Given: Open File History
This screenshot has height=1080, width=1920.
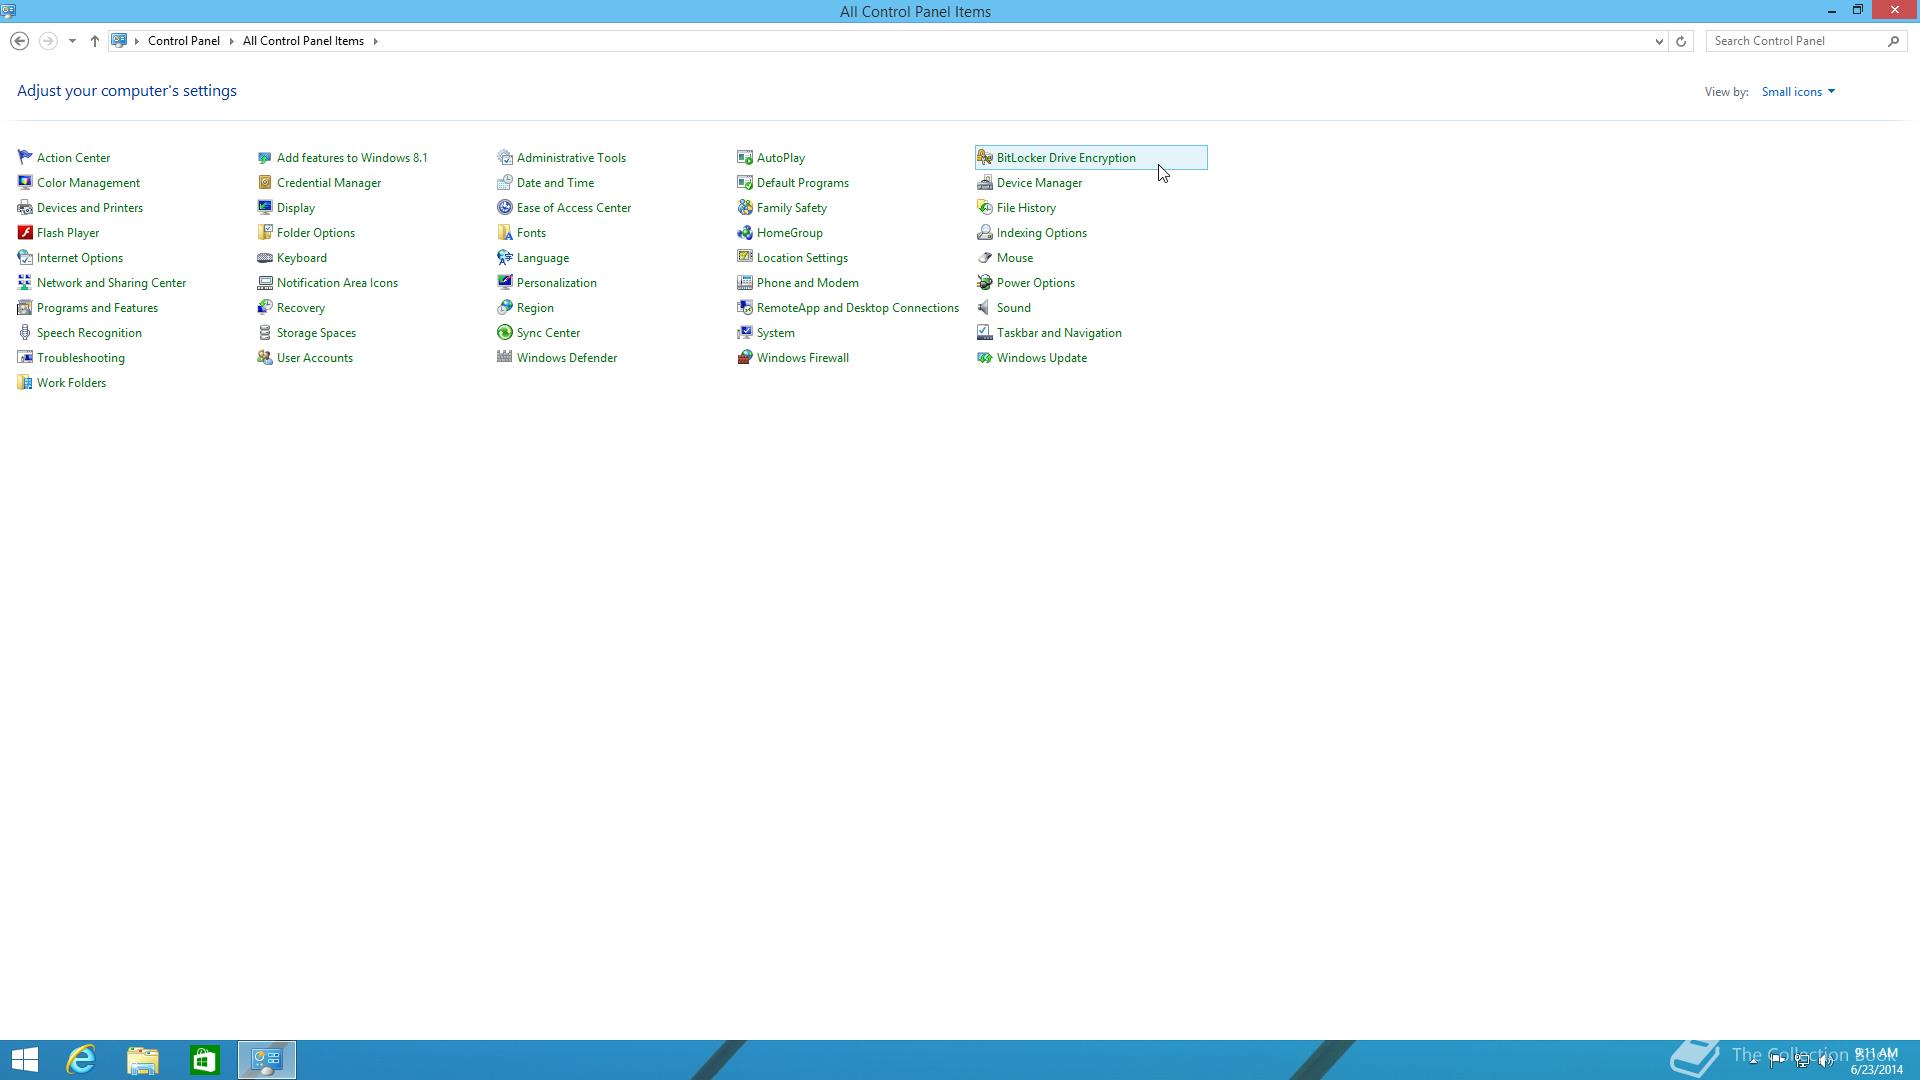Looking at the screenshot, I should [1026, 207].
